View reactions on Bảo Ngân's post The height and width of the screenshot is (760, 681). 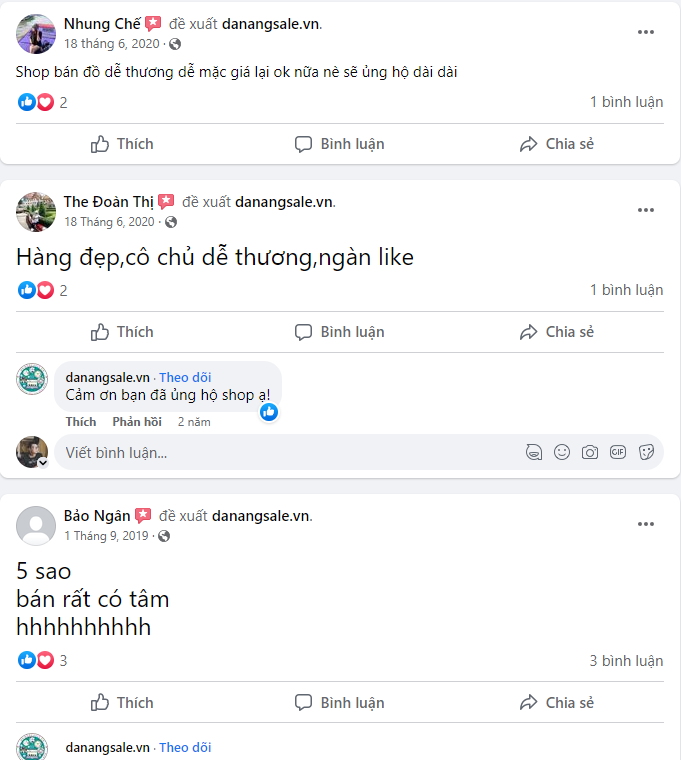[x=42, y=660]
